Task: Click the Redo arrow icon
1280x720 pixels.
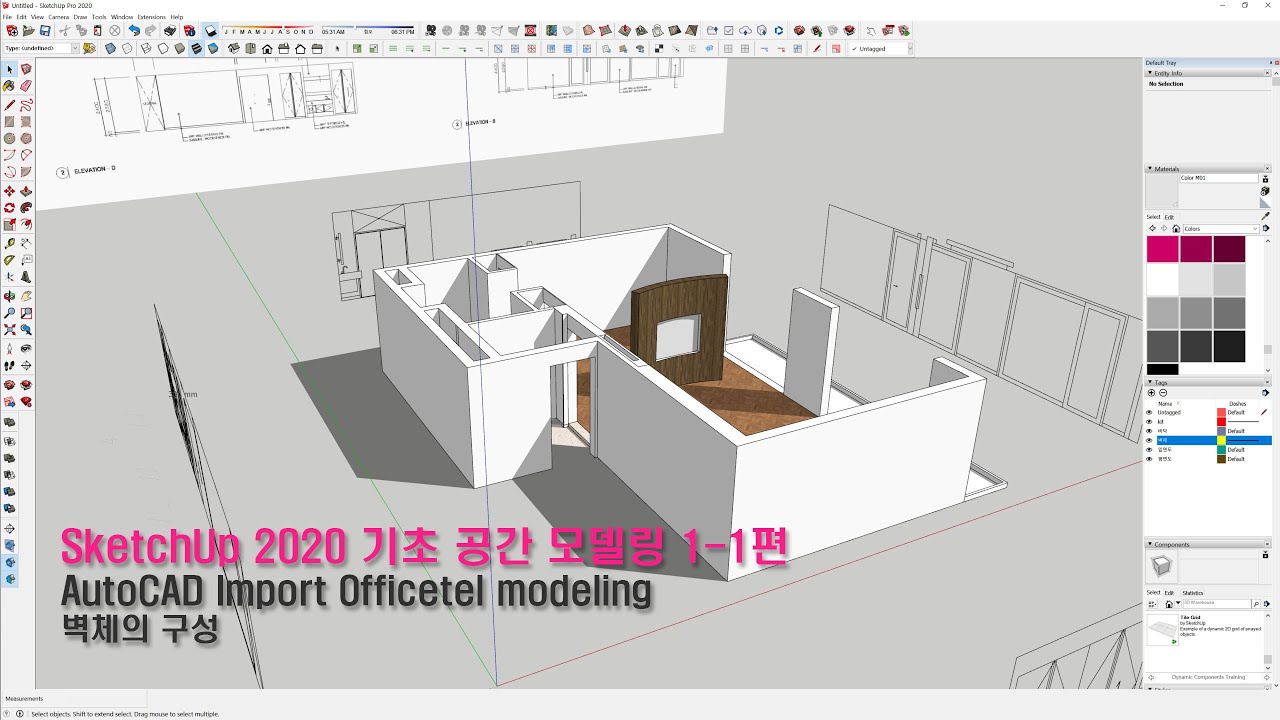Action: tap(150, 31)
